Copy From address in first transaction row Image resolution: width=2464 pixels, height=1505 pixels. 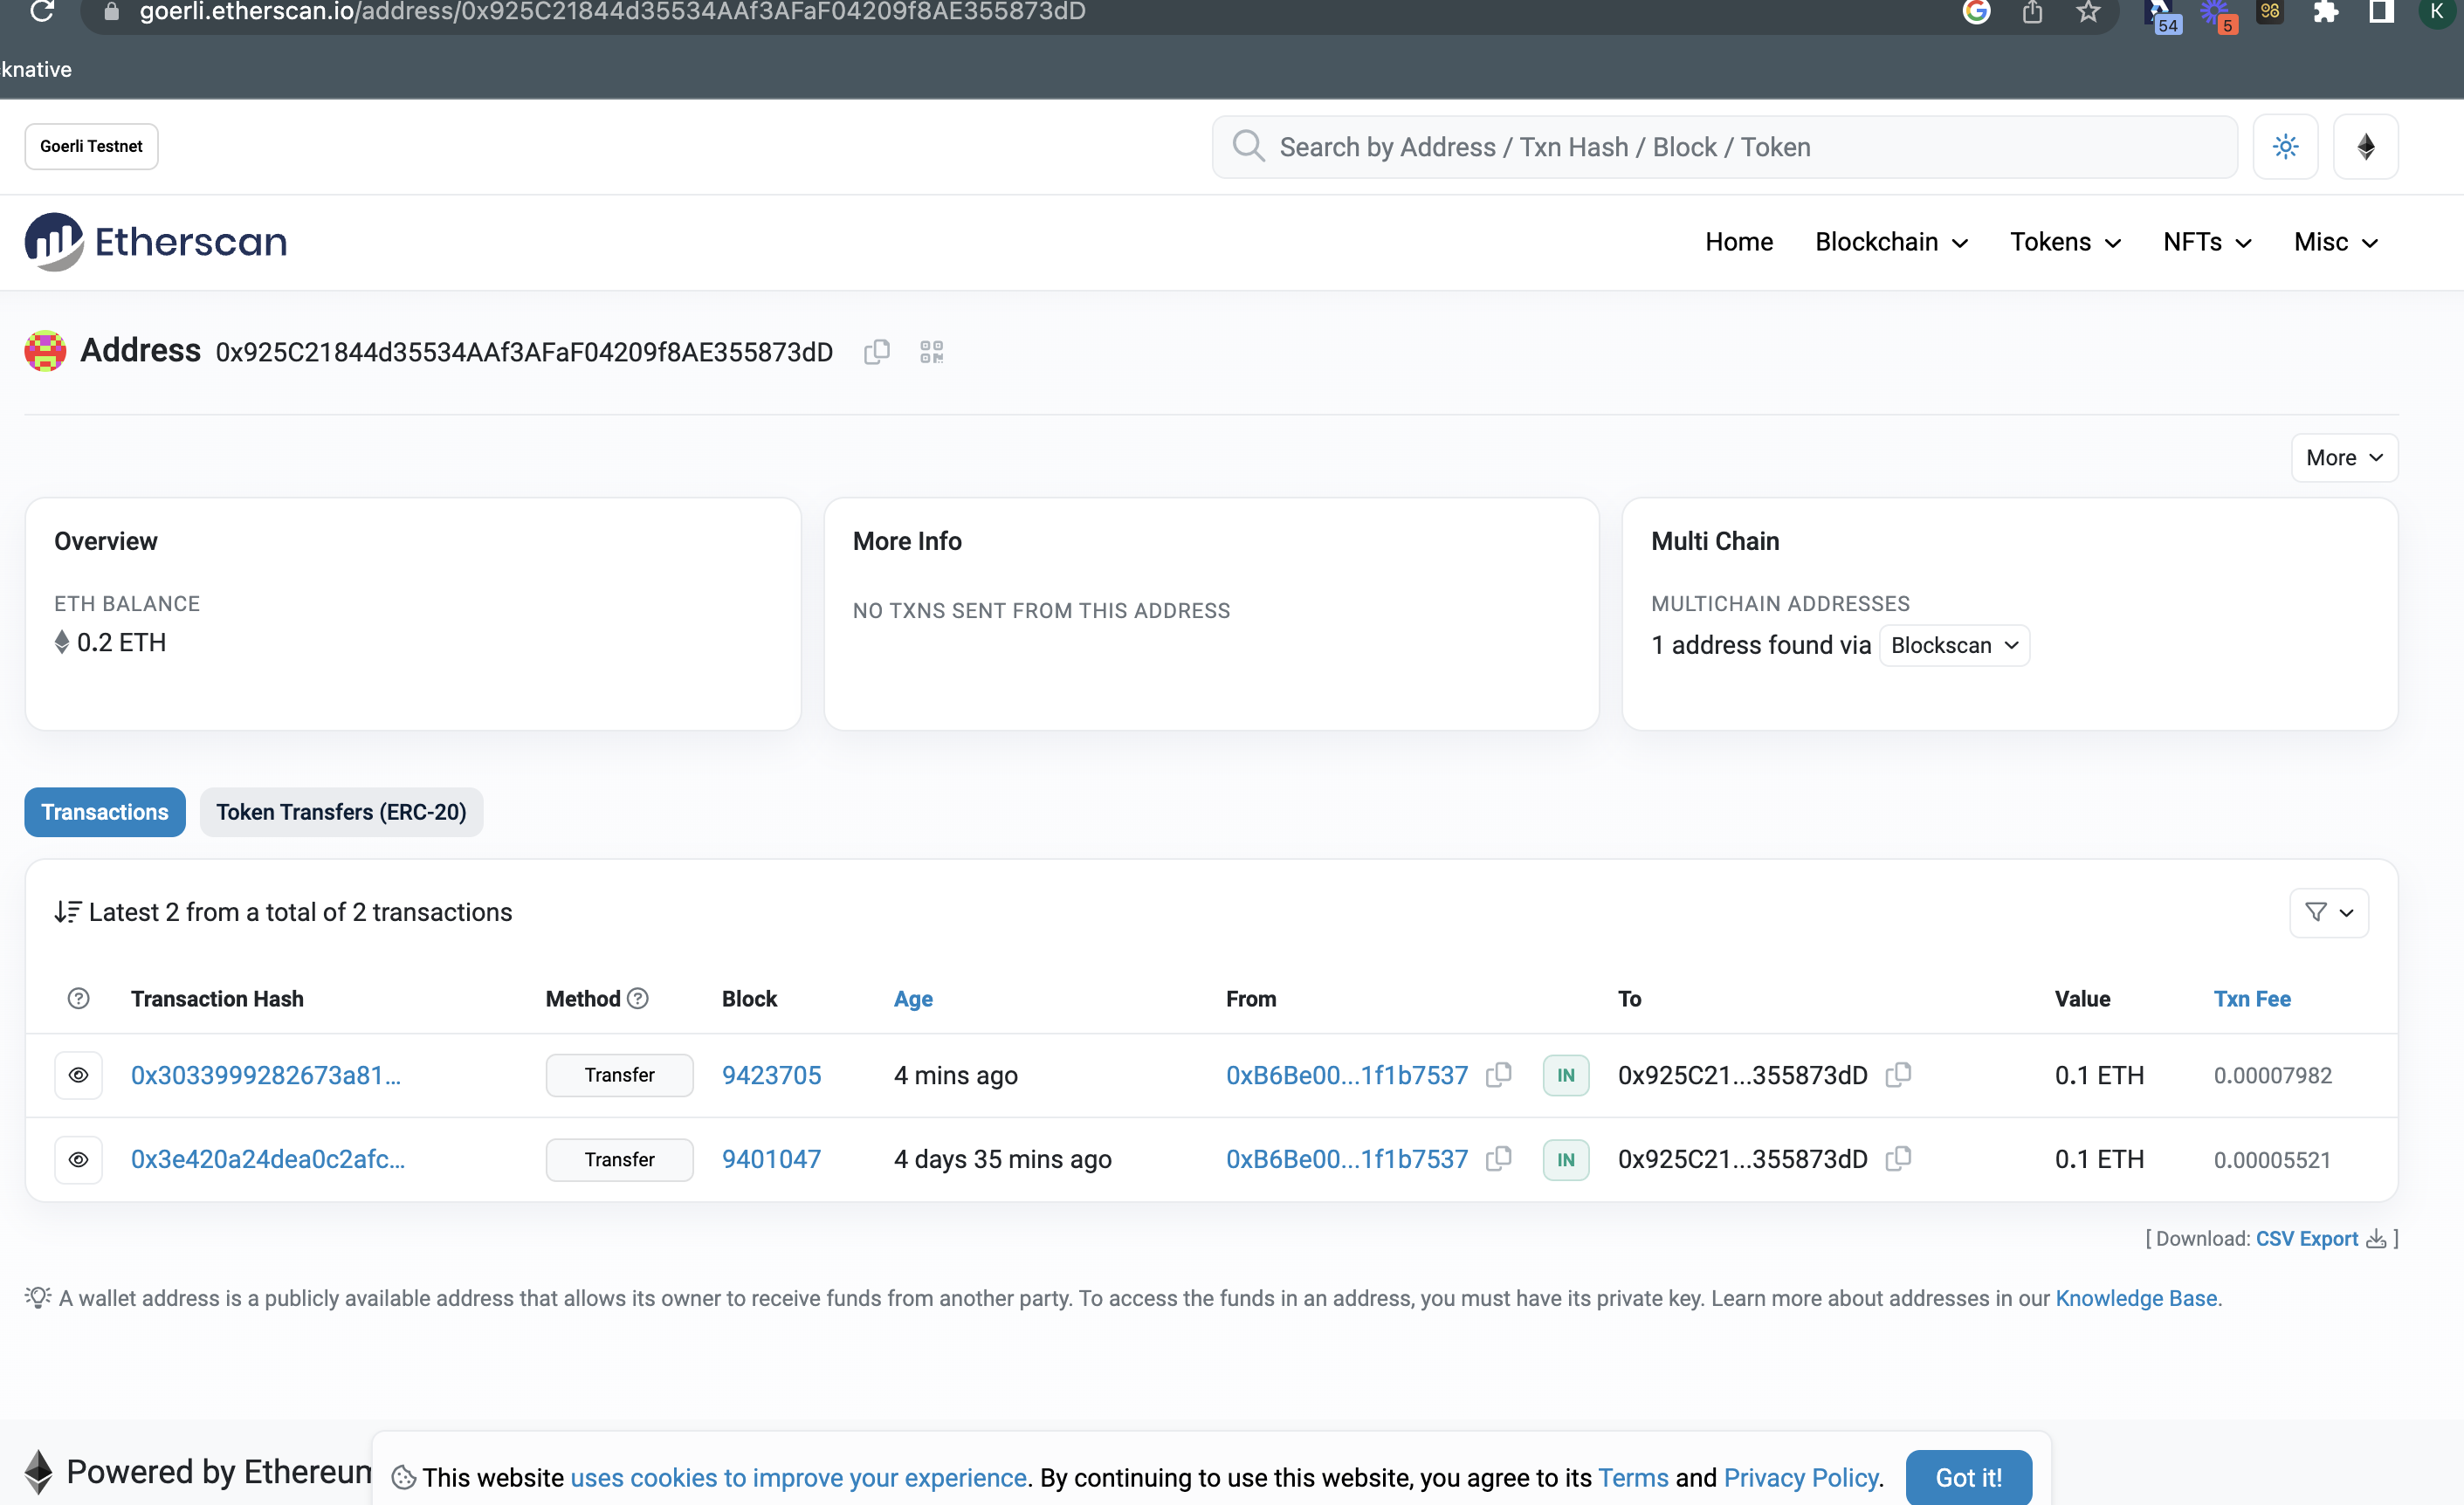coord(1498,1075)
